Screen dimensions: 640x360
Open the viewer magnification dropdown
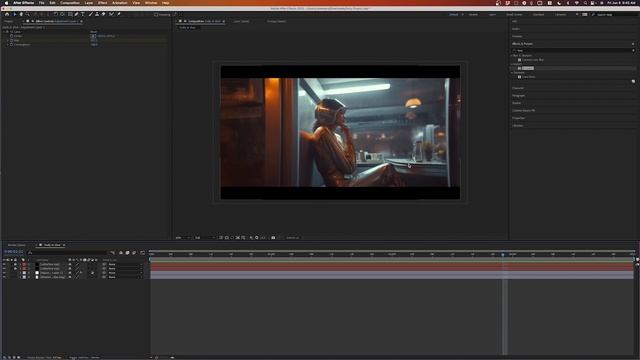point(182,238)
